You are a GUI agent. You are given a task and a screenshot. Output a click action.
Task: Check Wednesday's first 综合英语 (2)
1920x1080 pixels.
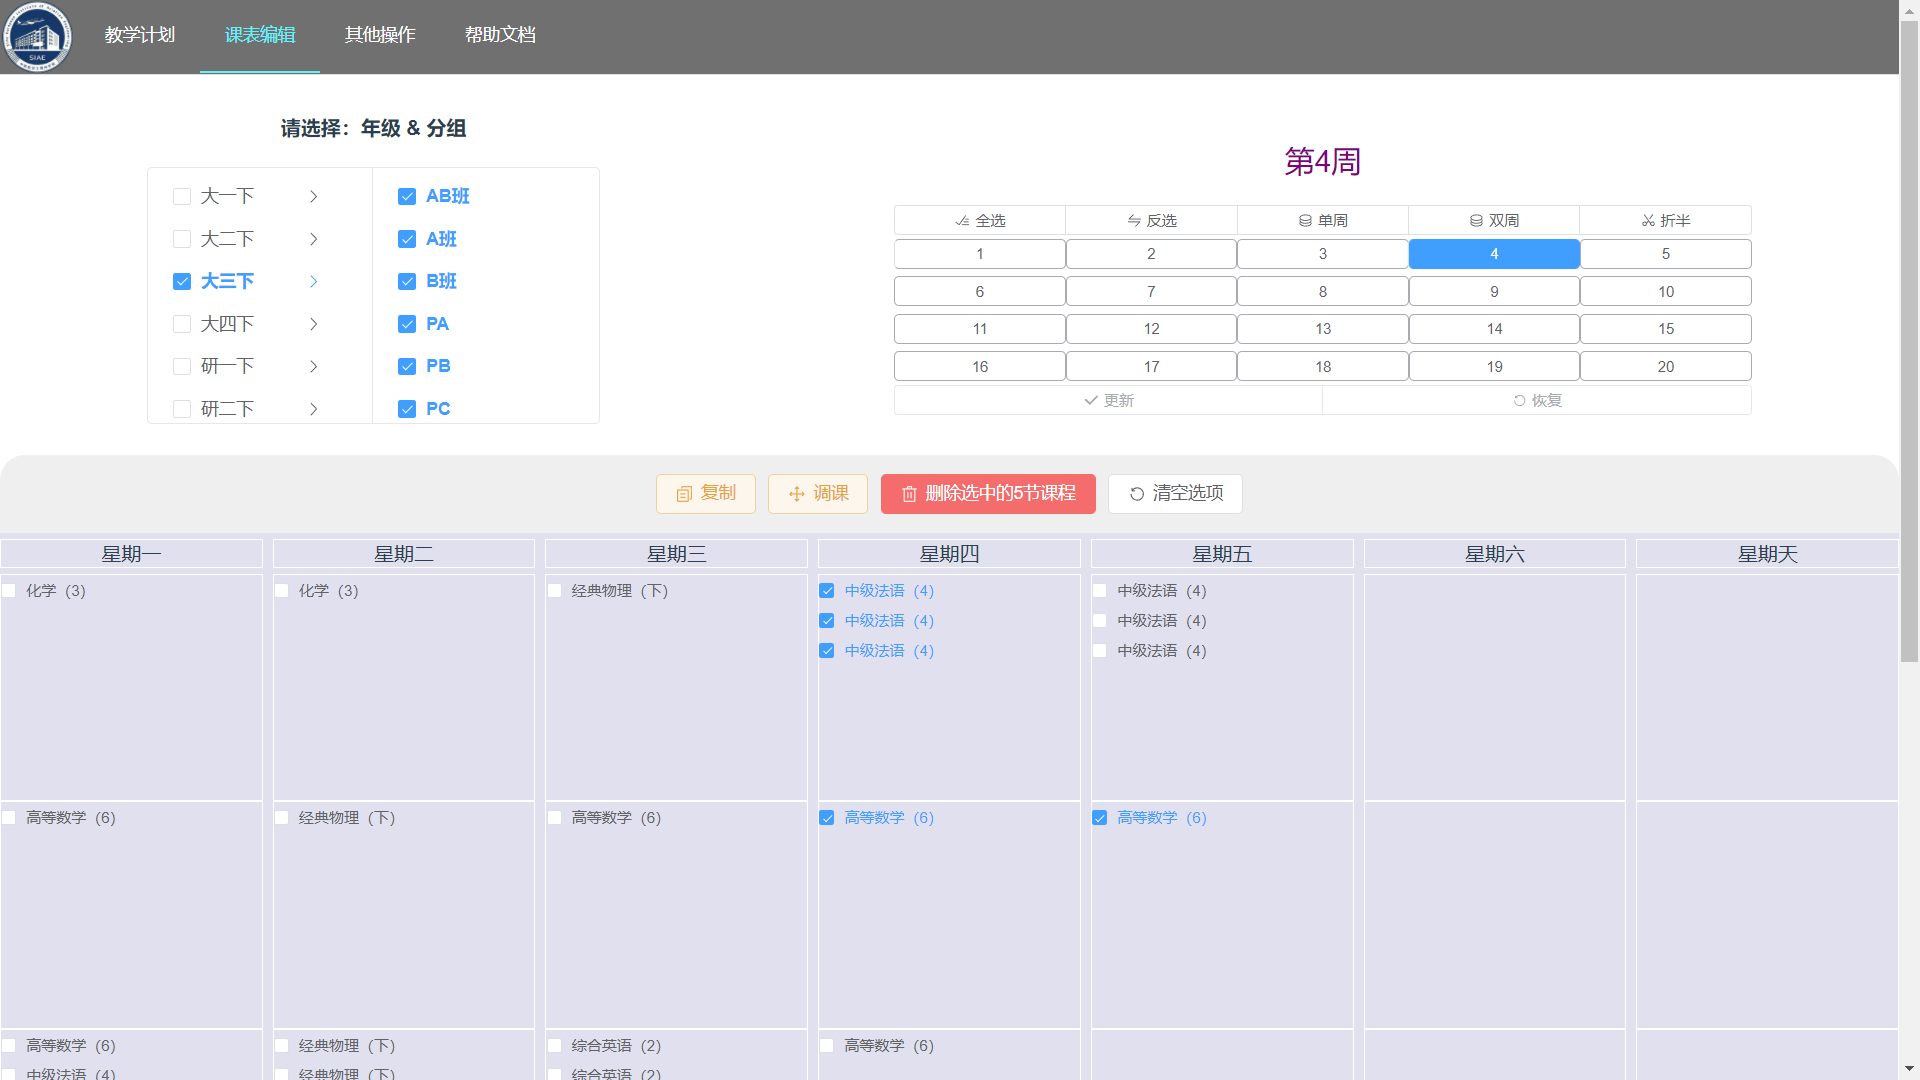tap(554, 1046)
